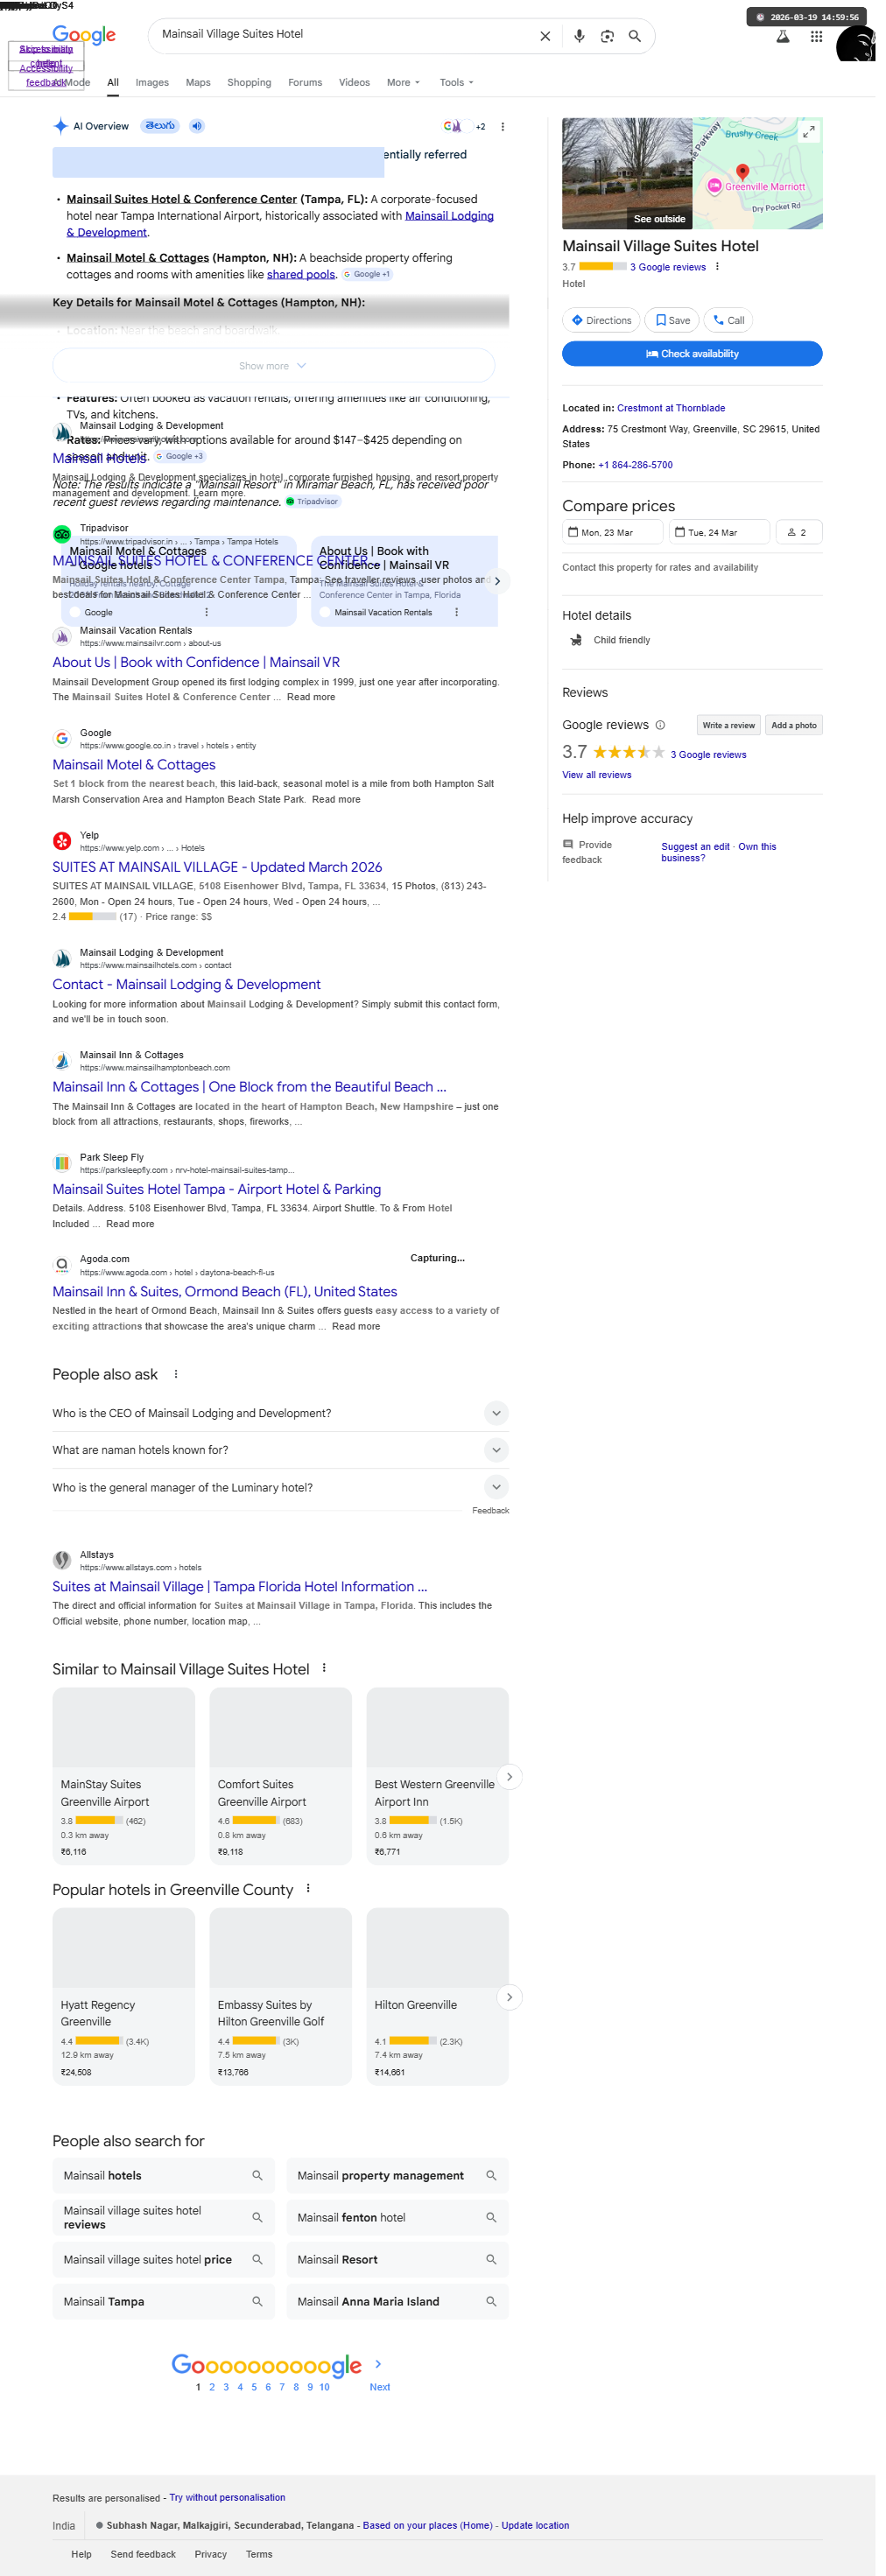Click the Check availability button
Screen dimensions: 886x2576
692,354
